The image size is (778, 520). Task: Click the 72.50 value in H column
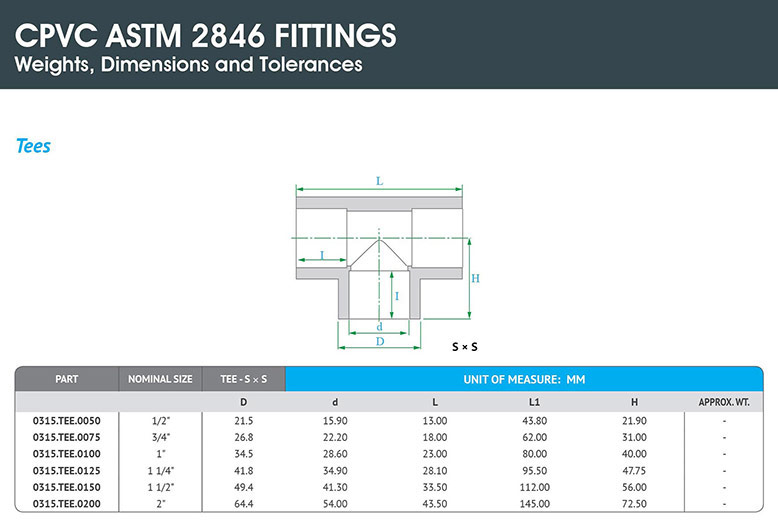633,504
